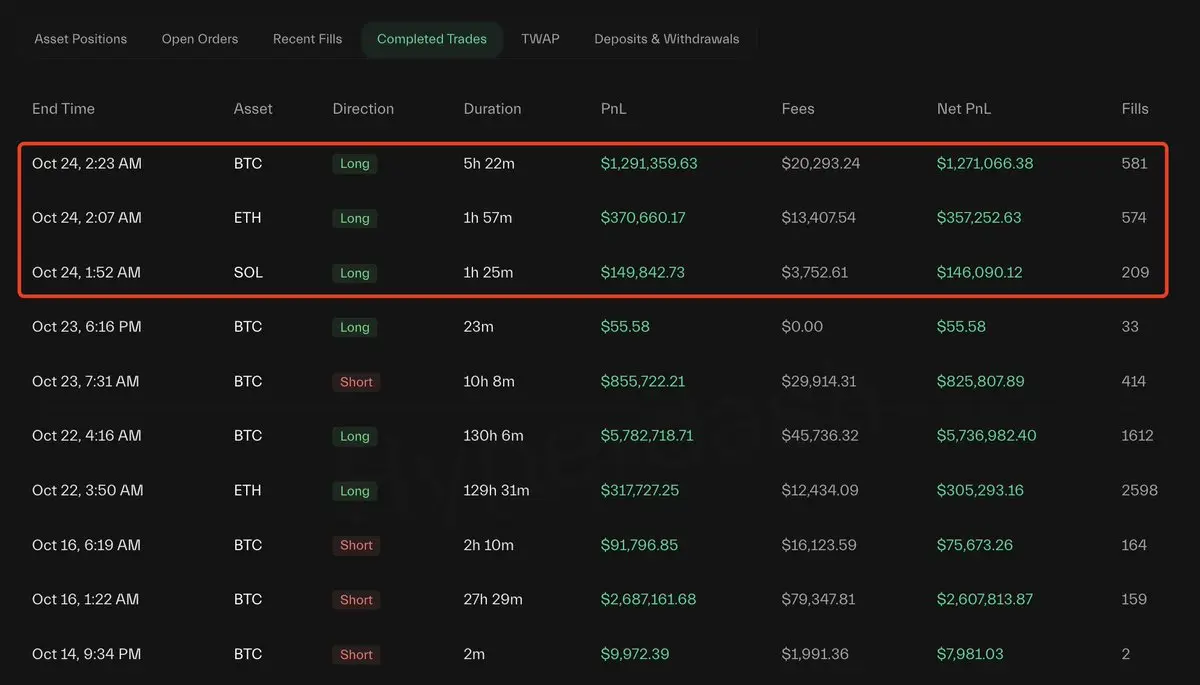1200x685 pixels.
Task: Select the $5,782,718.71 PnL value
Action: point(647,436)
